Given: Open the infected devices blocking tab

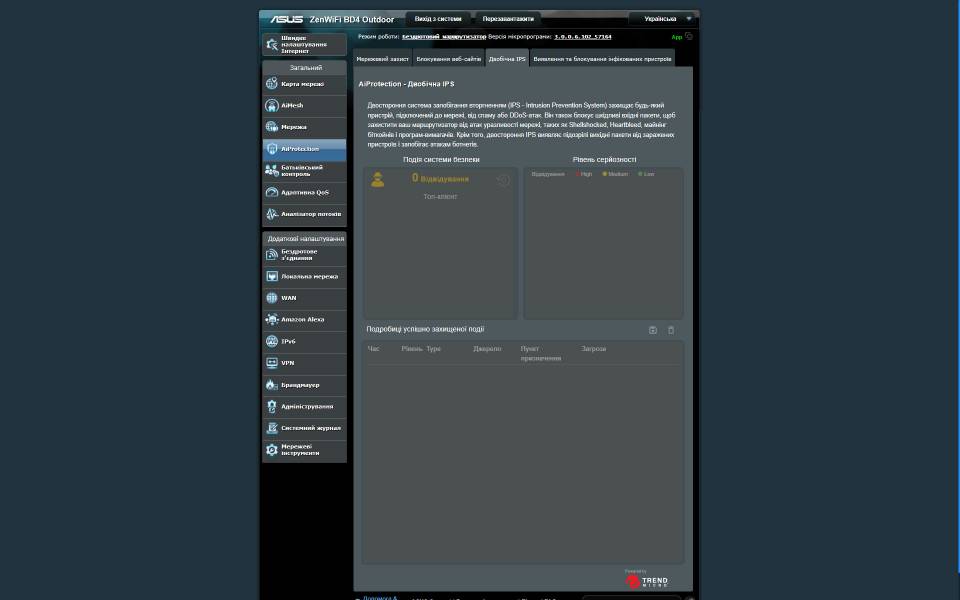Looking at the screenshot, I should 602,59.
